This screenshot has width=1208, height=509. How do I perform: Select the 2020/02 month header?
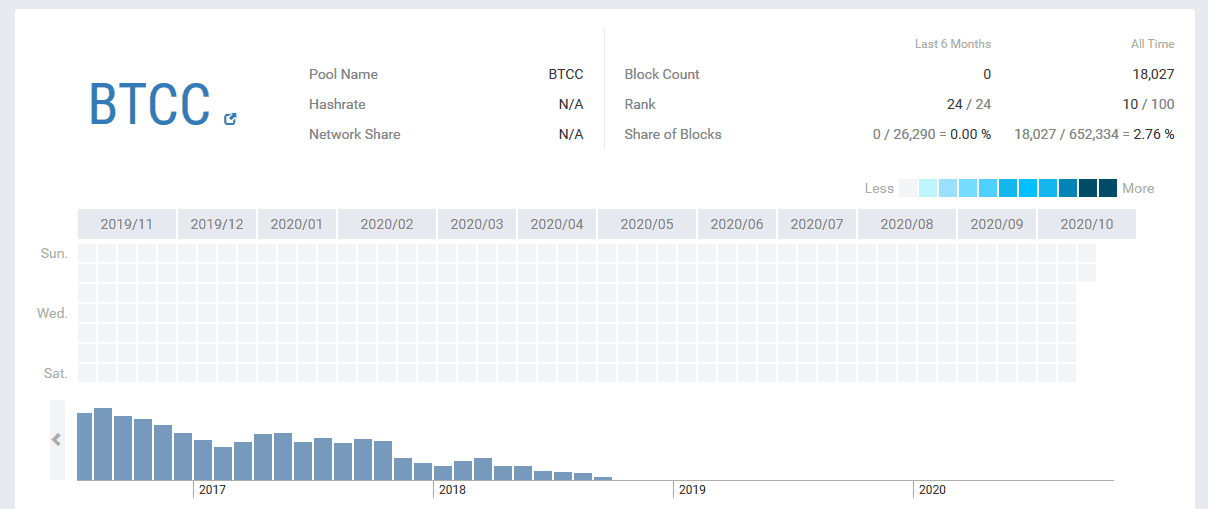coord(387,224)
